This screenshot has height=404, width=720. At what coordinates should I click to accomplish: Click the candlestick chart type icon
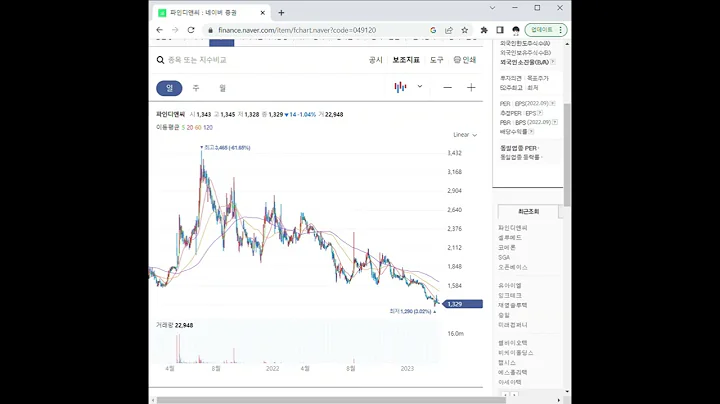coord(400,87)
